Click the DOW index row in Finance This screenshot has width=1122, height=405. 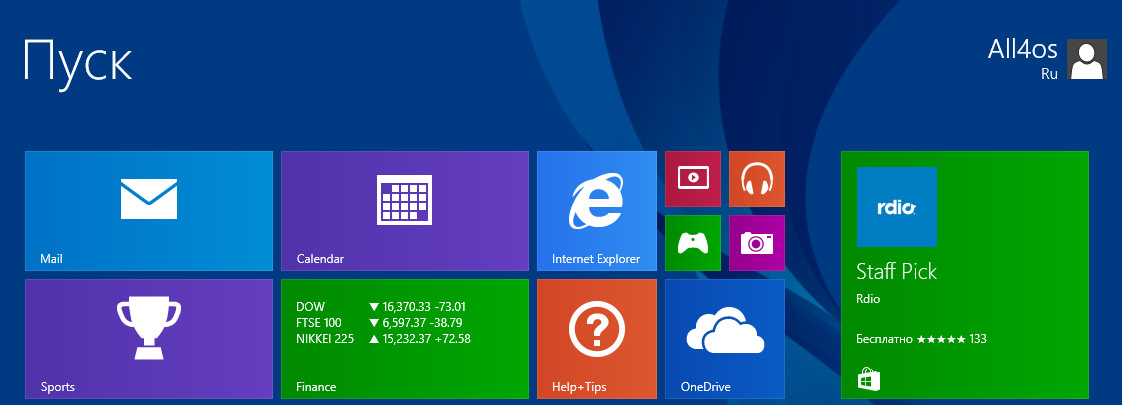coord(381,306)
